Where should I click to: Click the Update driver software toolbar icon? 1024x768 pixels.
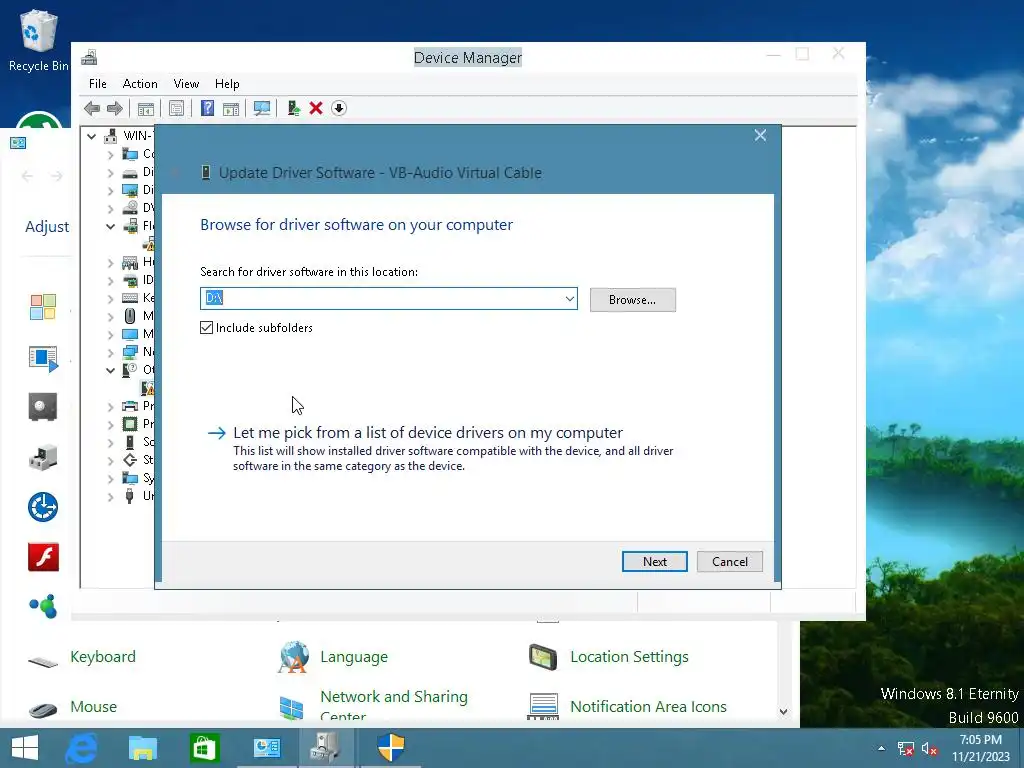(x=293, y=108)
